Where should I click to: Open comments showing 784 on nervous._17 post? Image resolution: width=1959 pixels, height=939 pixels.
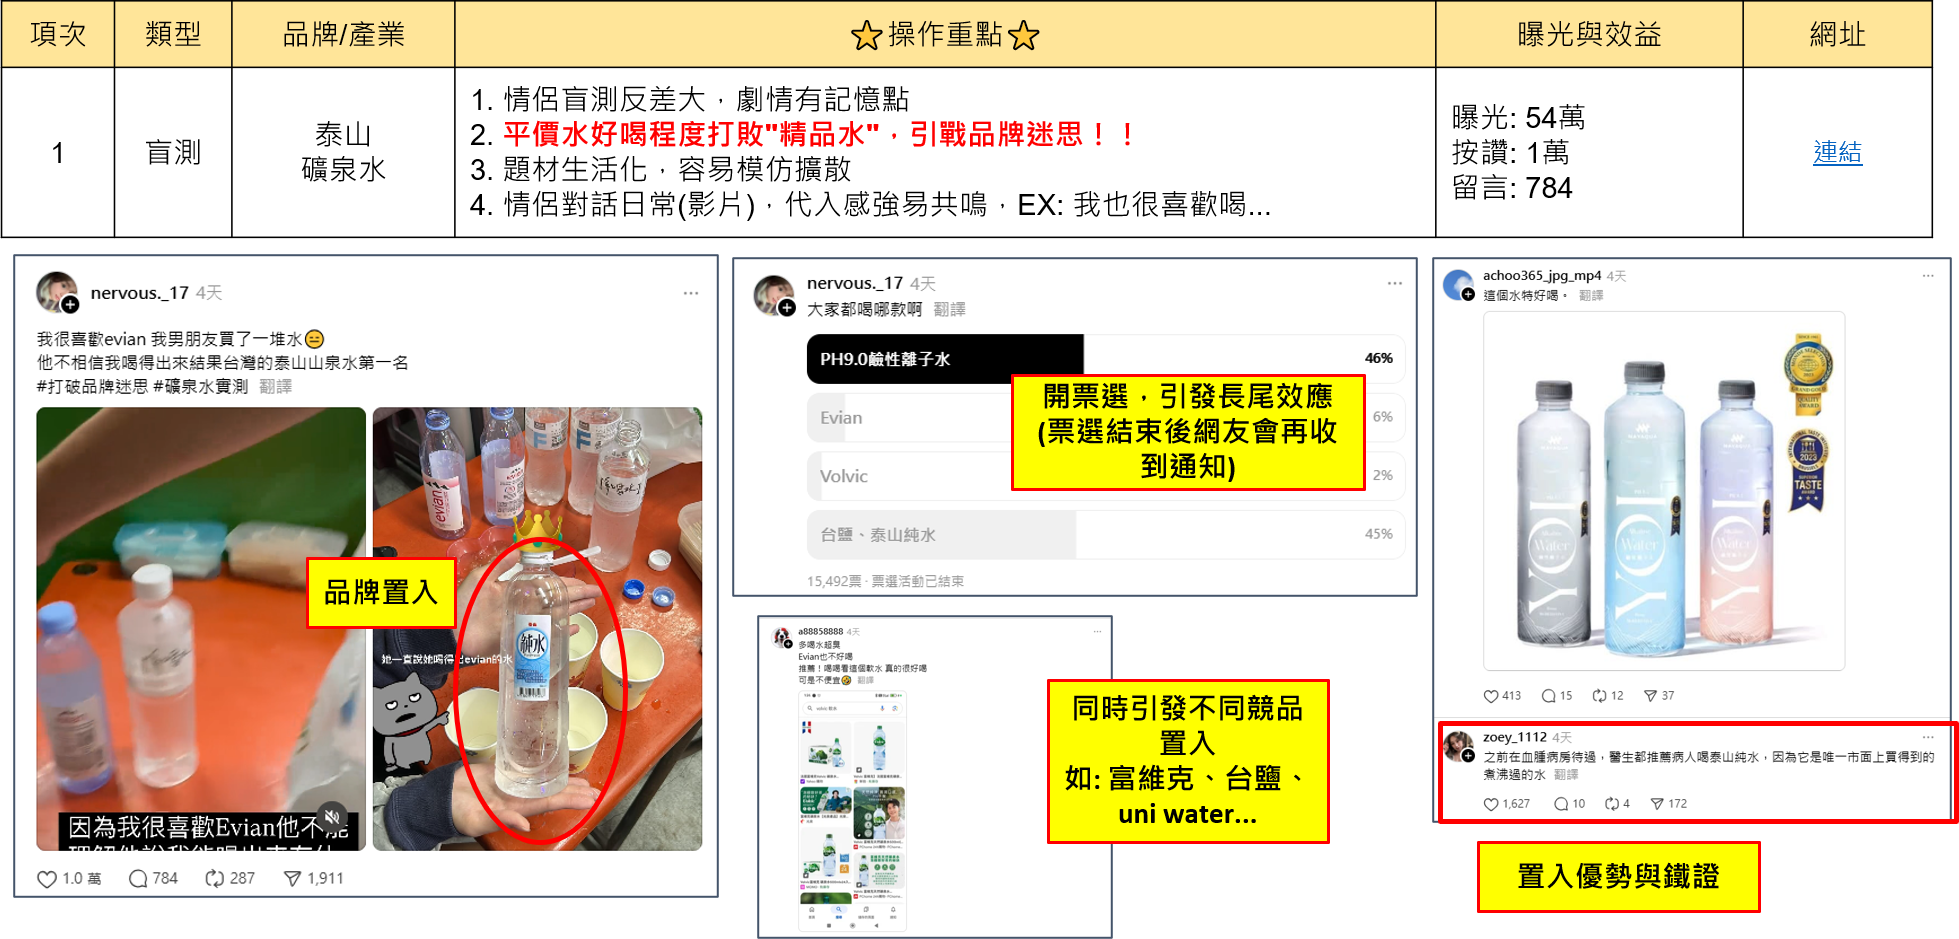[153, 878]
